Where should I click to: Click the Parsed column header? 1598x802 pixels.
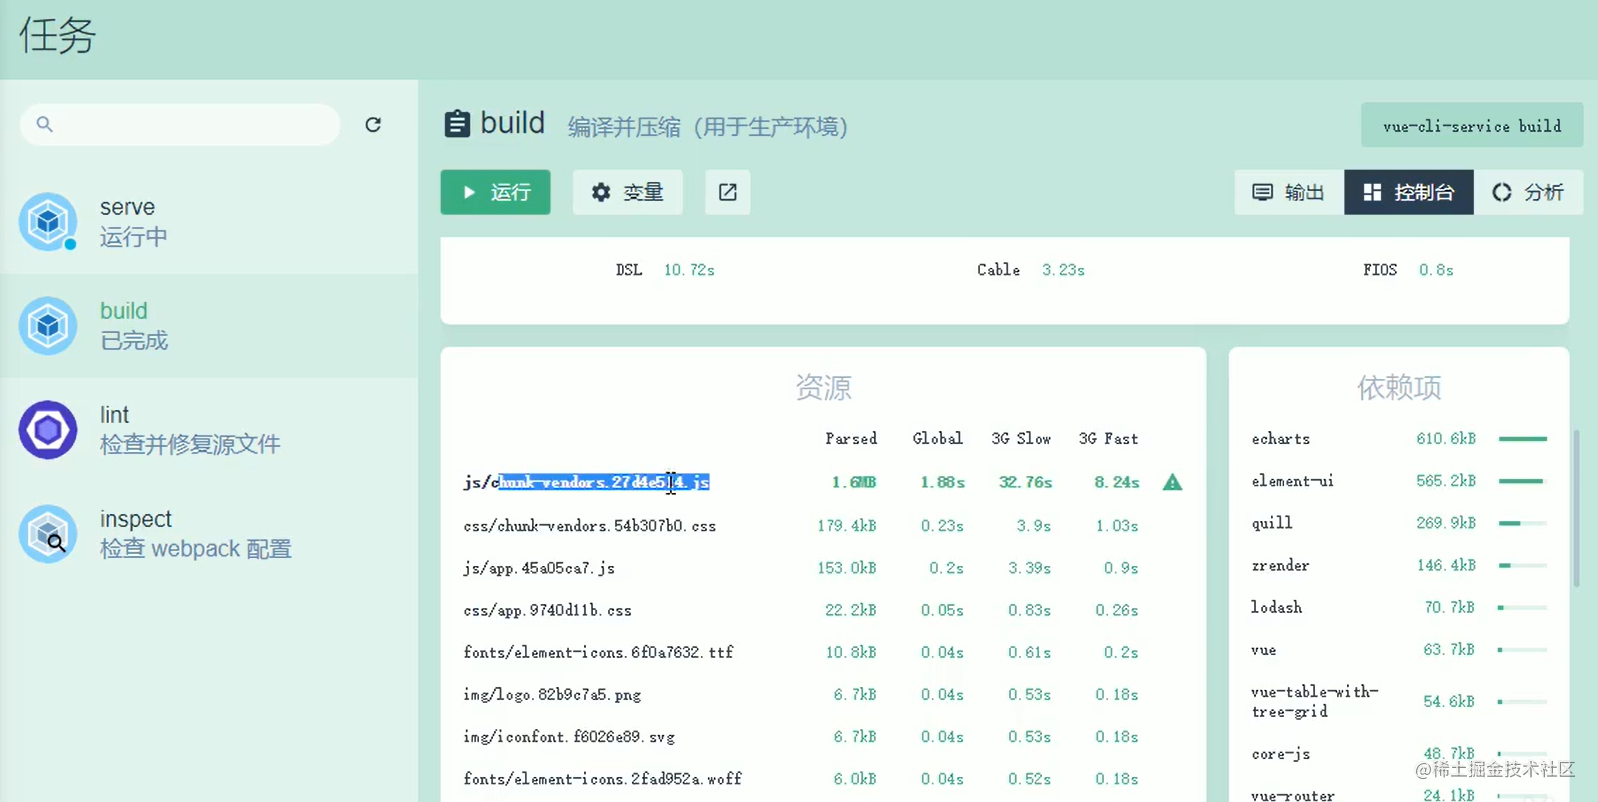[851, 439]
